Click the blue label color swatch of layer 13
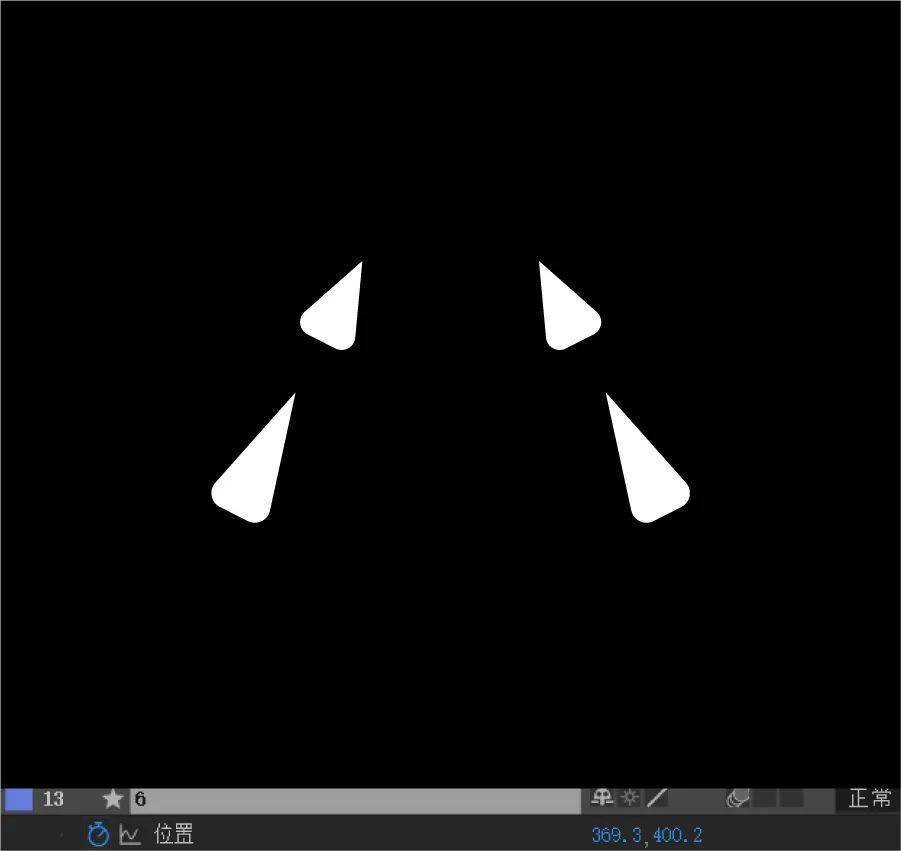Image resolution: width=901 pixels, height=851 pixels. coord(18,799)
